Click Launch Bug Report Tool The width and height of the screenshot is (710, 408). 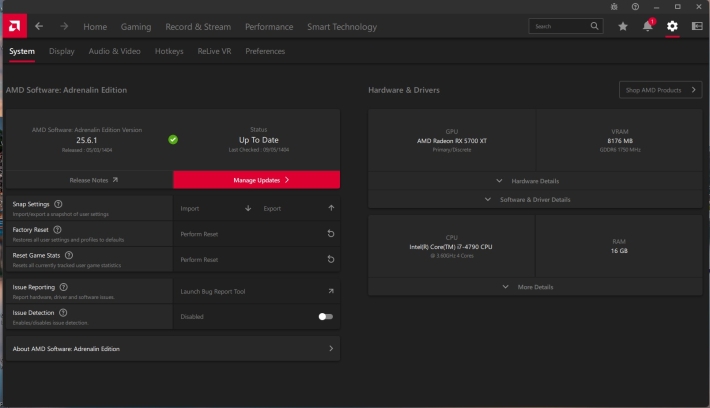[256, 291]
